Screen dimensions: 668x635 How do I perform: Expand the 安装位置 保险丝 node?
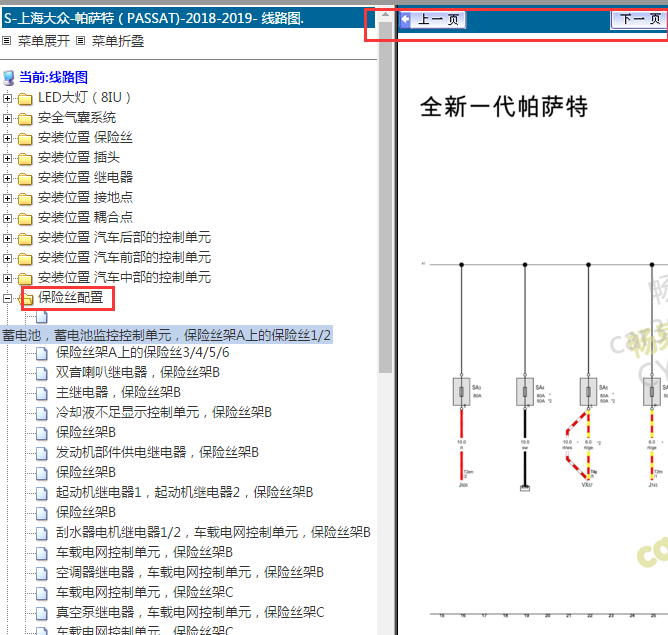pos(7,138)
